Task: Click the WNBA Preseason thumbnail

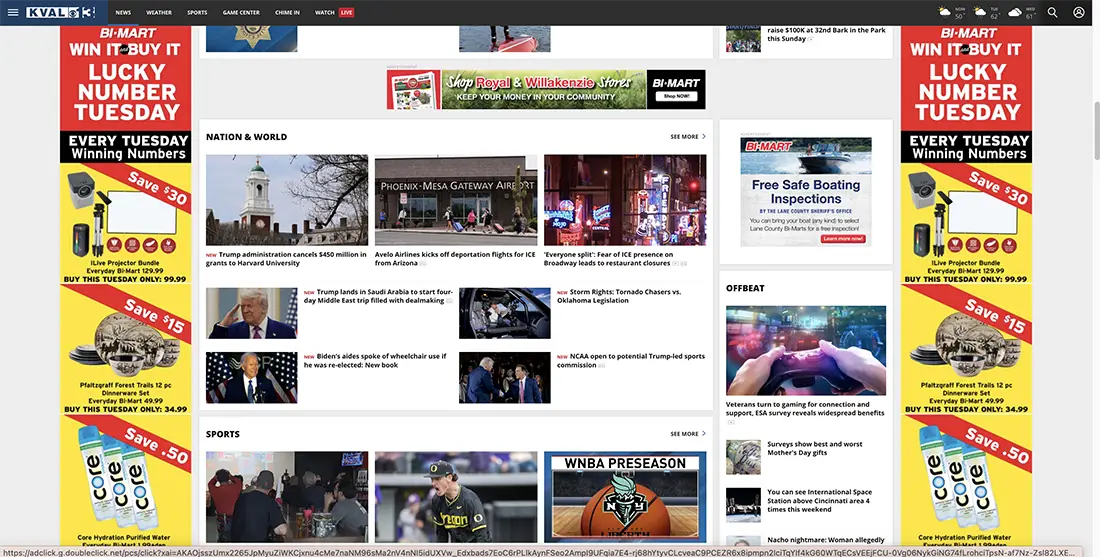Action: click(x=625, y=497)
